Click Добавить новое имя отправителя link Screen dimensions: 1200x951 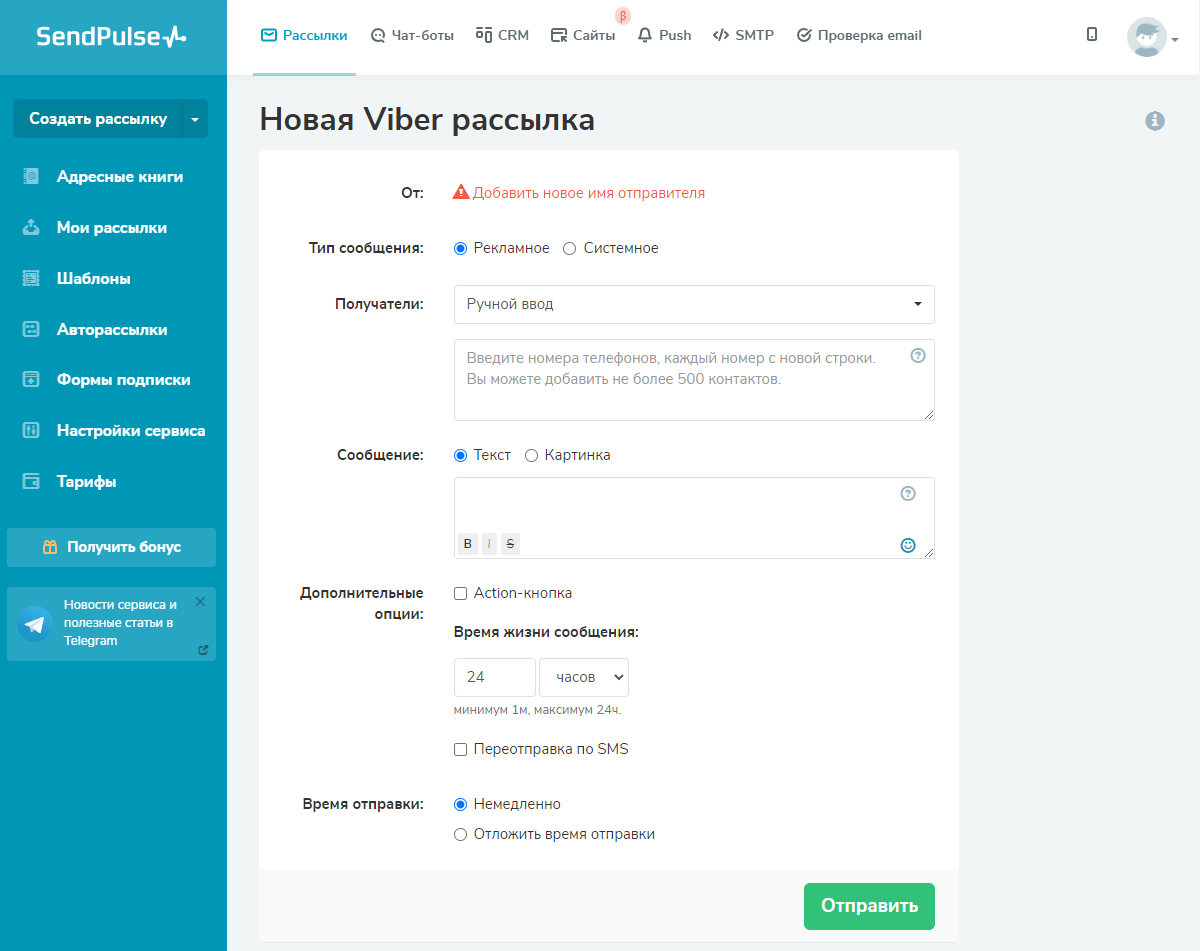pyautogui.click(x=589, y=193)
